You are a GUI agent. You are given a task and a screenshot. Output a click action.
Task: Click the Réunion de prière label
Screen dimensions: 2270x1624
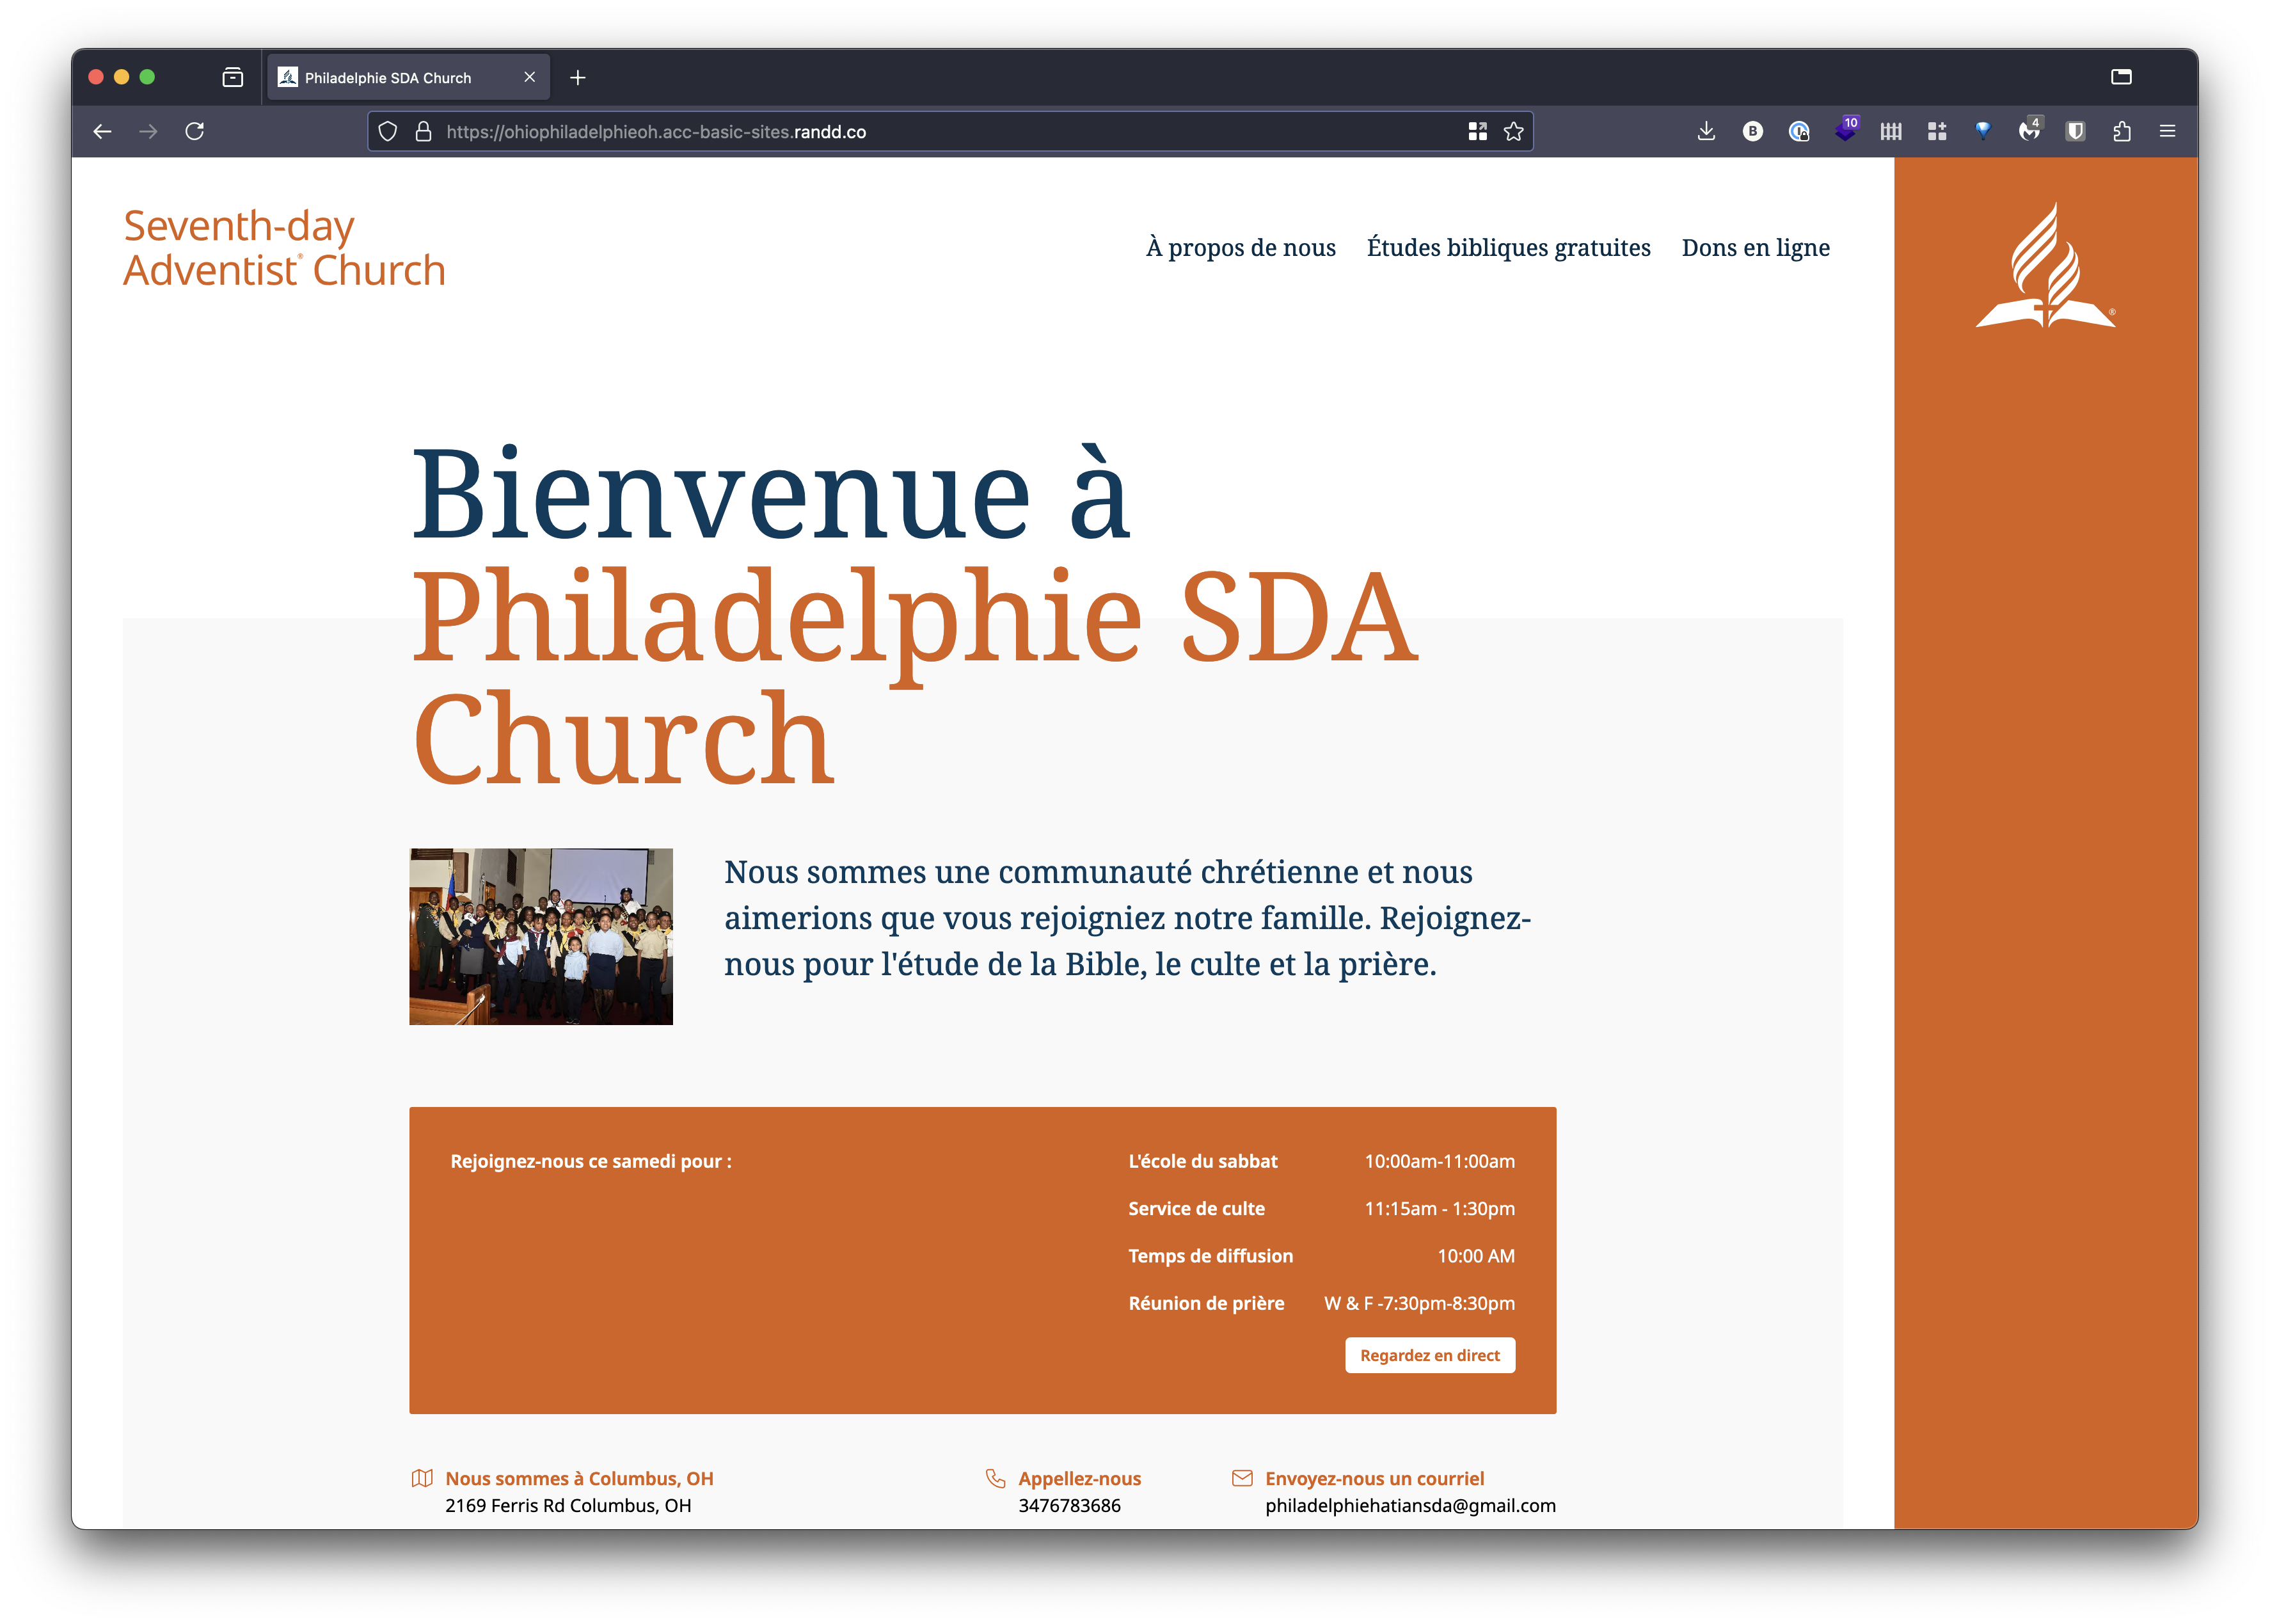(1207, 1303)
